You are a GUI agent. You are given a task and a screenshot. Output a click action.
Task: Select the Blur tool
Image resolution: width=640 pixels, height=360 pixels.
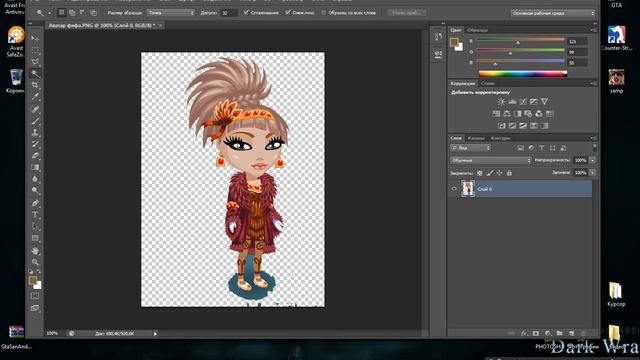(36, 179)
